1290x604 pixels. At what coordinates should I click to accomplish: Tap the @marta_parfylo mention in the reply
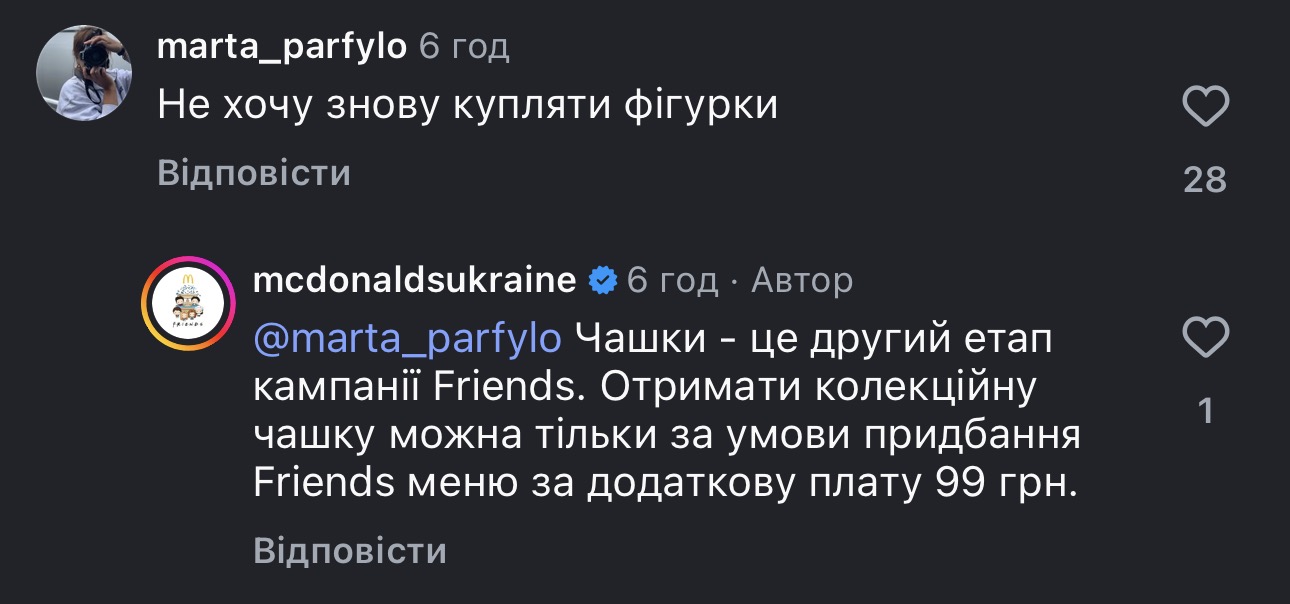(408, 339)
